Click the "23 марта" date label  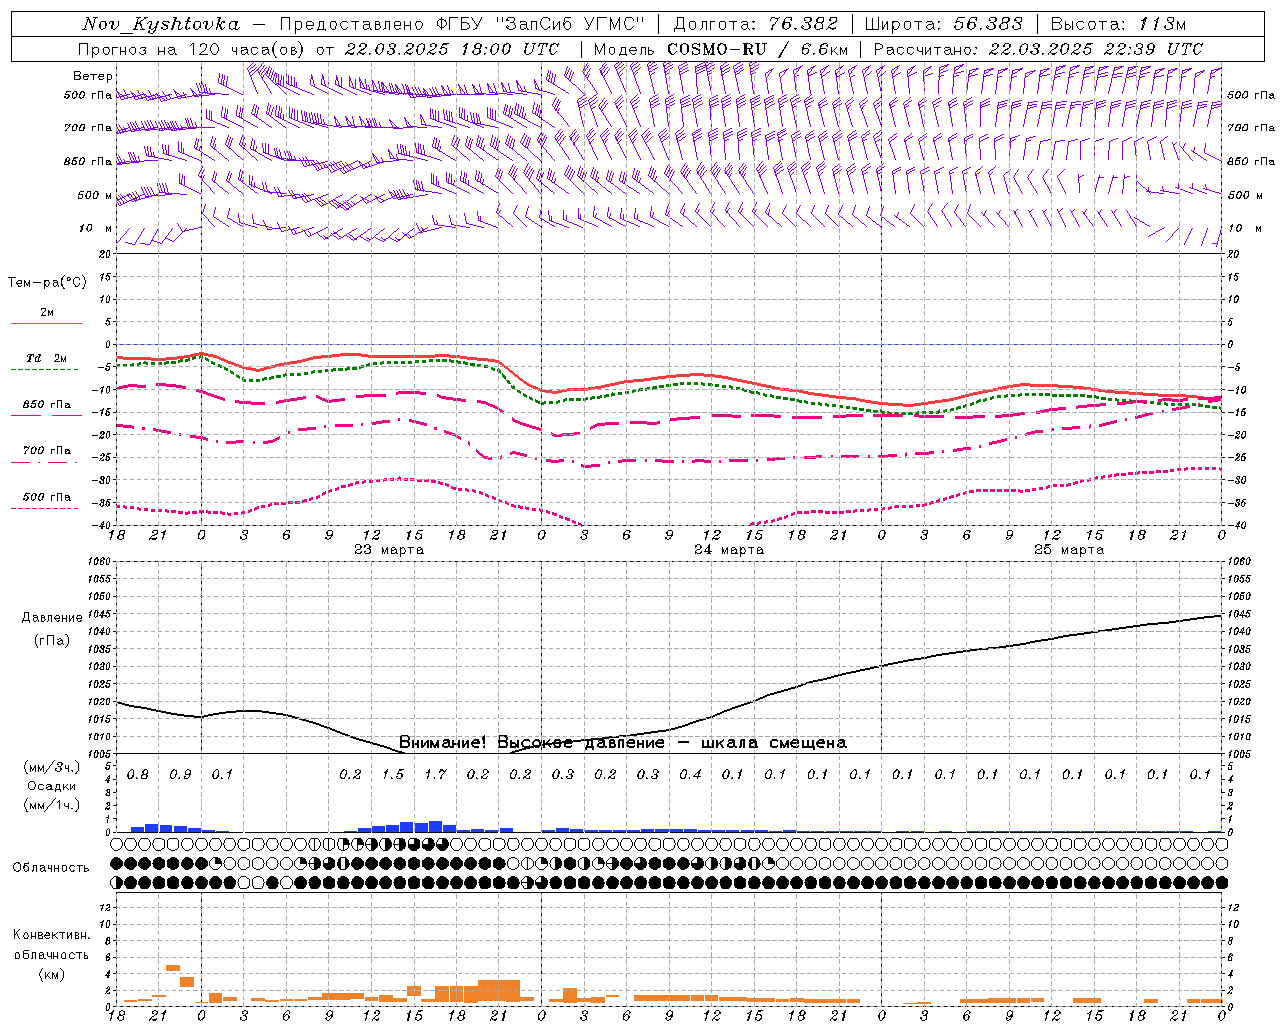[x=389, y=550]
